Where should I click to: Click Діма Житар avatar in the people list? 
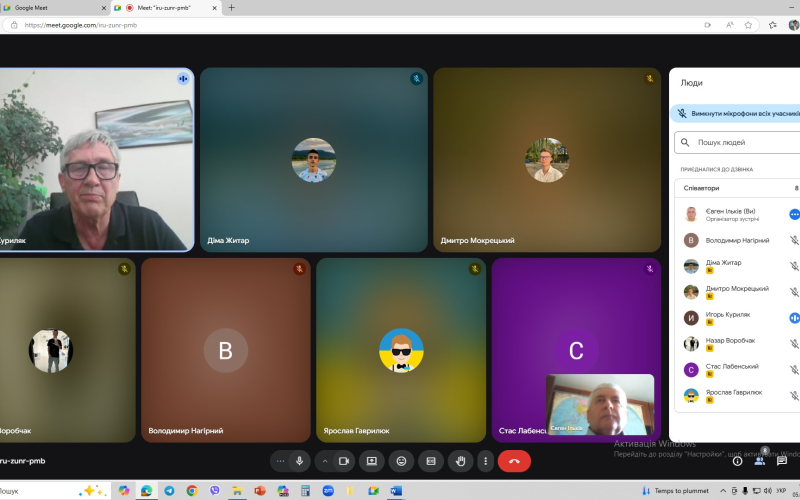click(x=691, y=266)
